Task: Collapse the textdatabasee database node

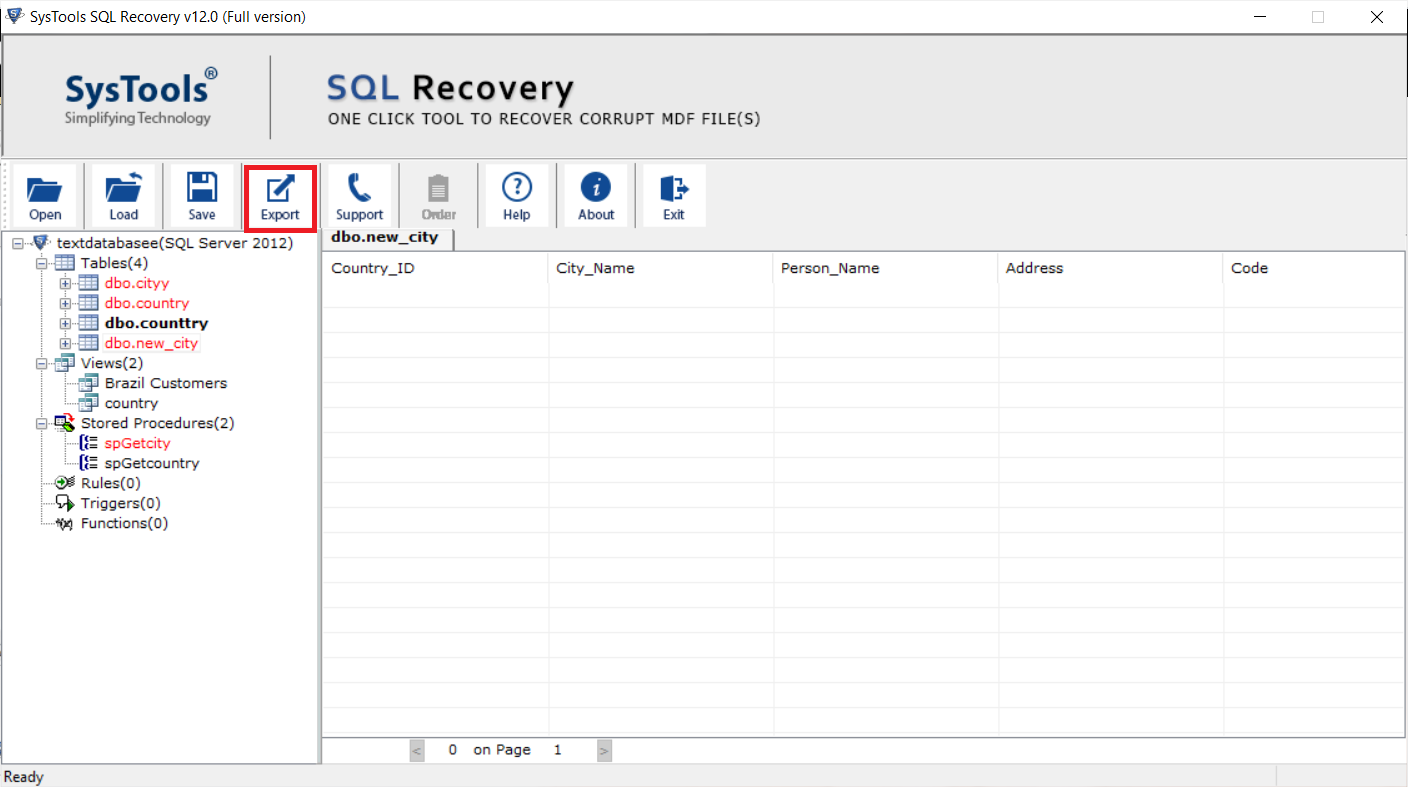Action: 18,244
